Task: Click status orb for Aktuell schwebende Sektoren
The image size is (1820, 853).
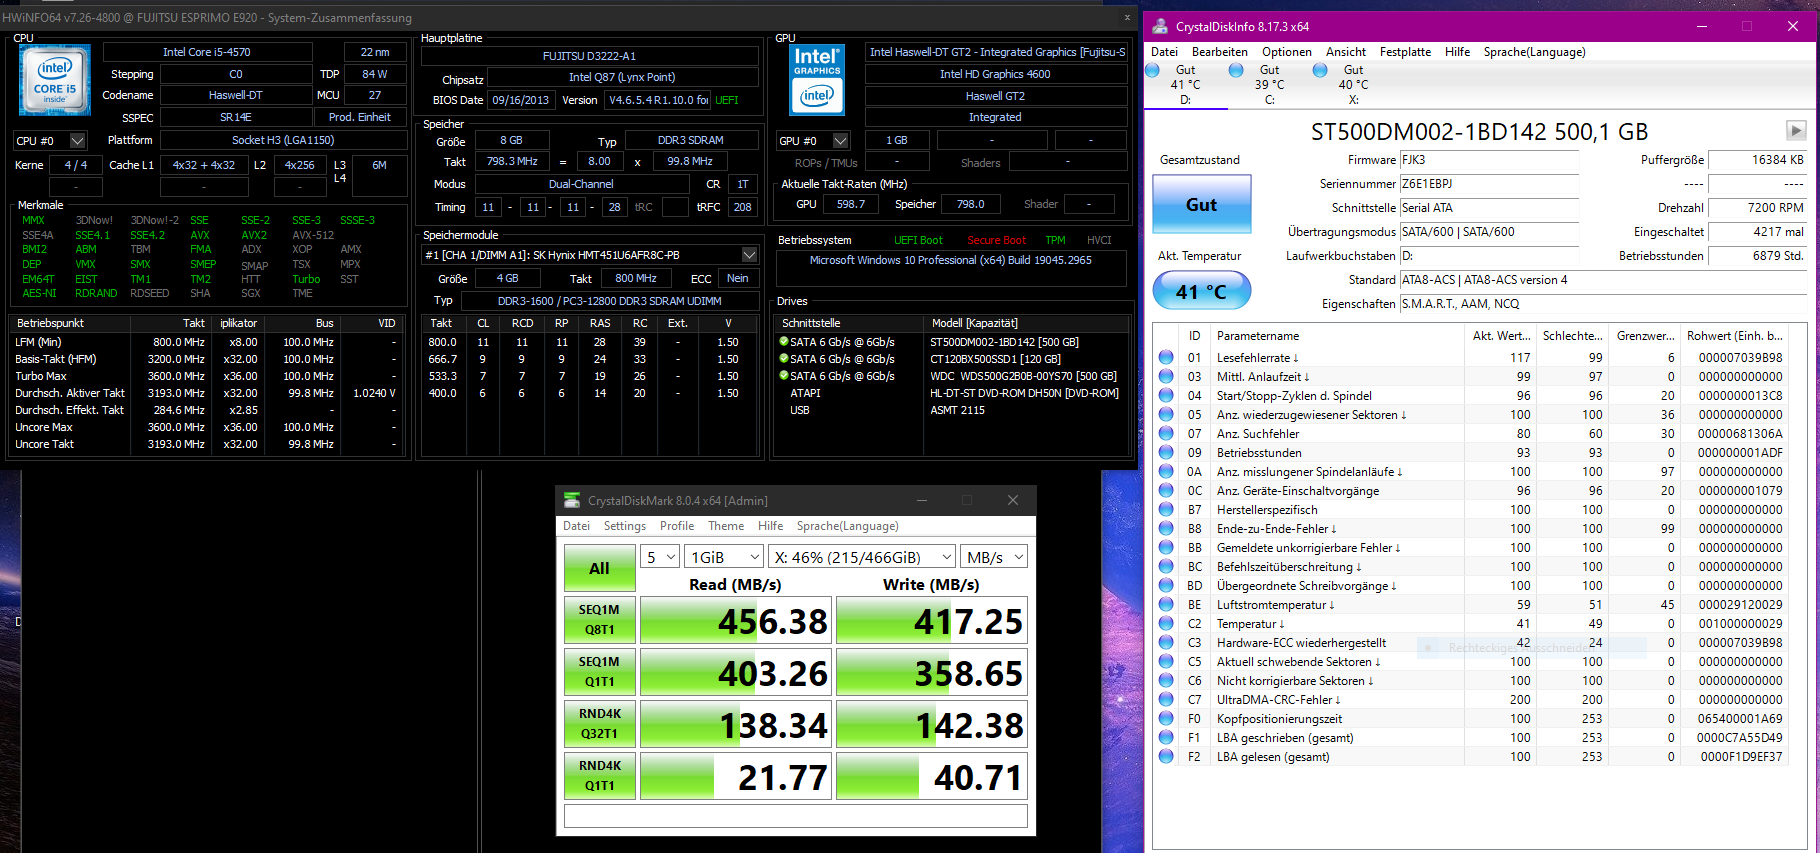Action: point(1166,661)
